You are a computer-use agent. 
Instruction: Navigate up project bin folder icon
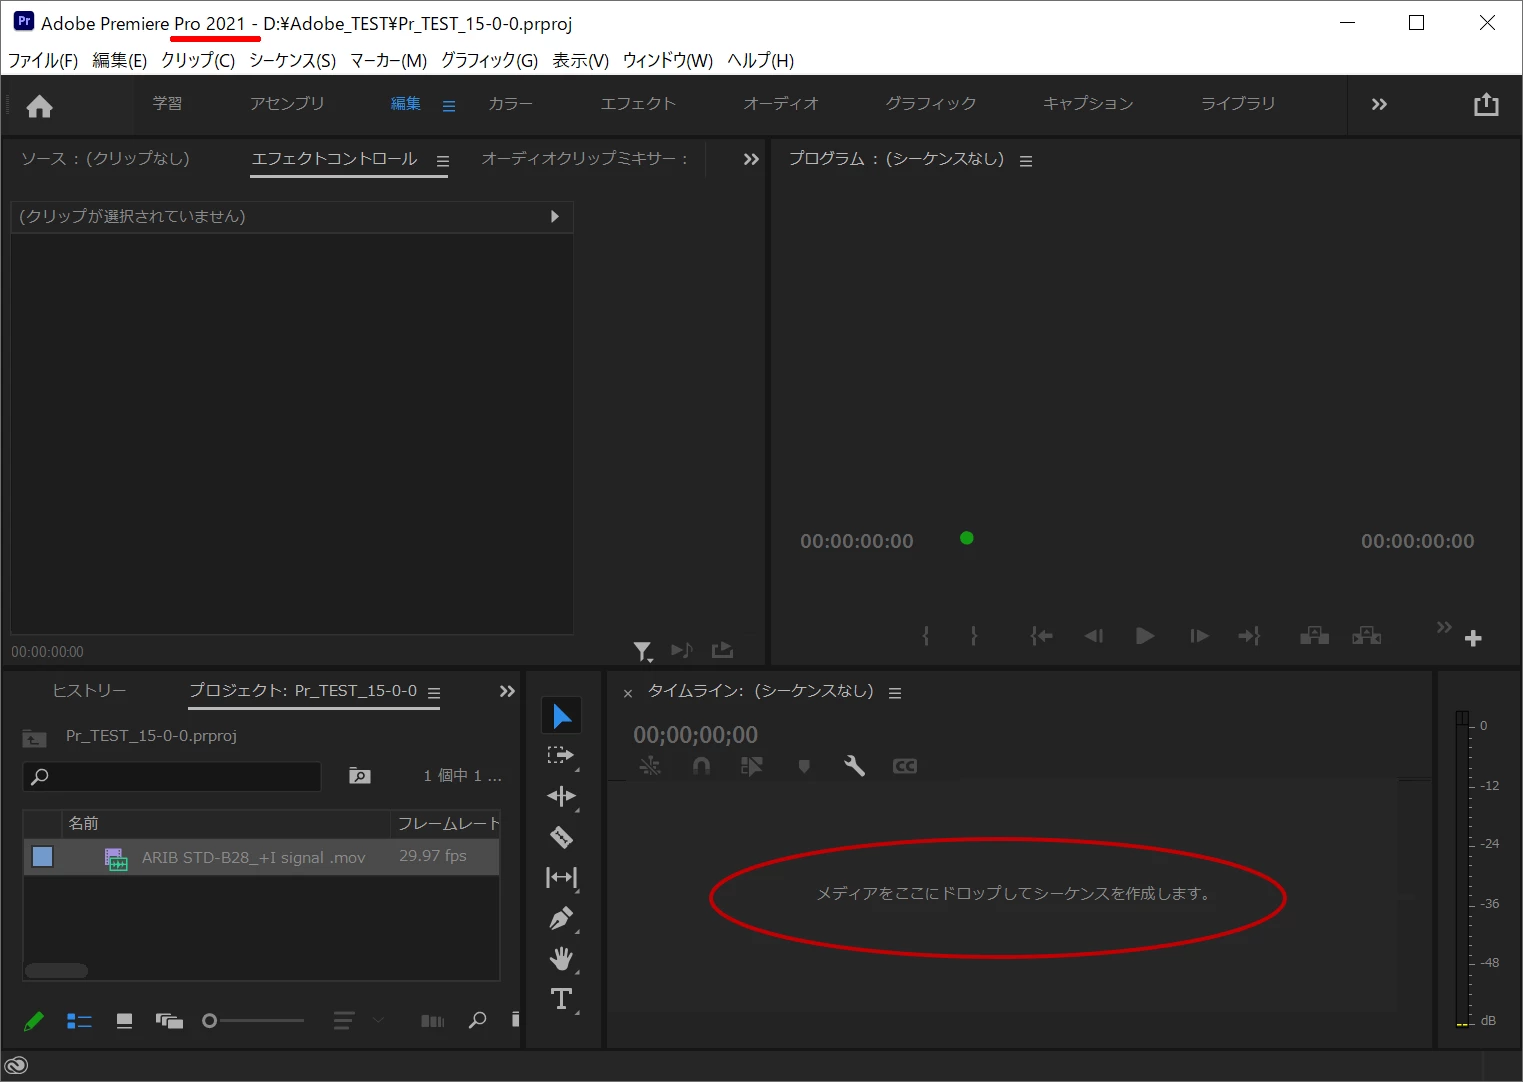tap(34, 738)
